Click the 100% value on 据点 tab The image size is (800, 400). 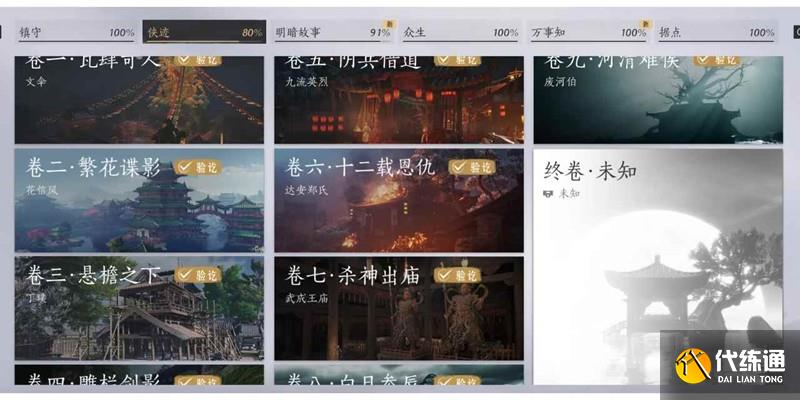tap(762, 33)
